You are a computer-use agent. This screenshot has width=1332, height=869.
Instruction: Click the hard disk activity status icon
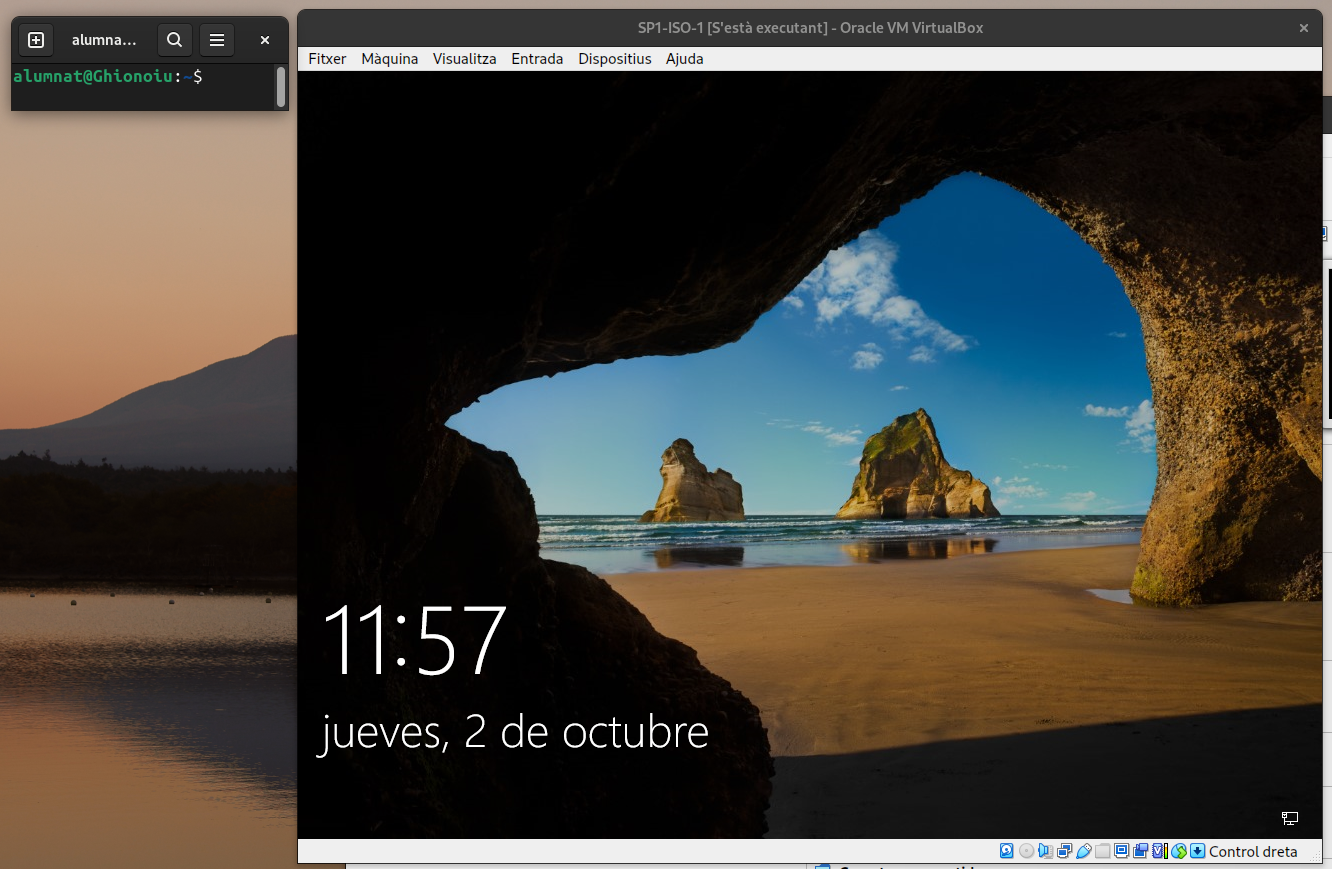click(x=1007, y=851)
